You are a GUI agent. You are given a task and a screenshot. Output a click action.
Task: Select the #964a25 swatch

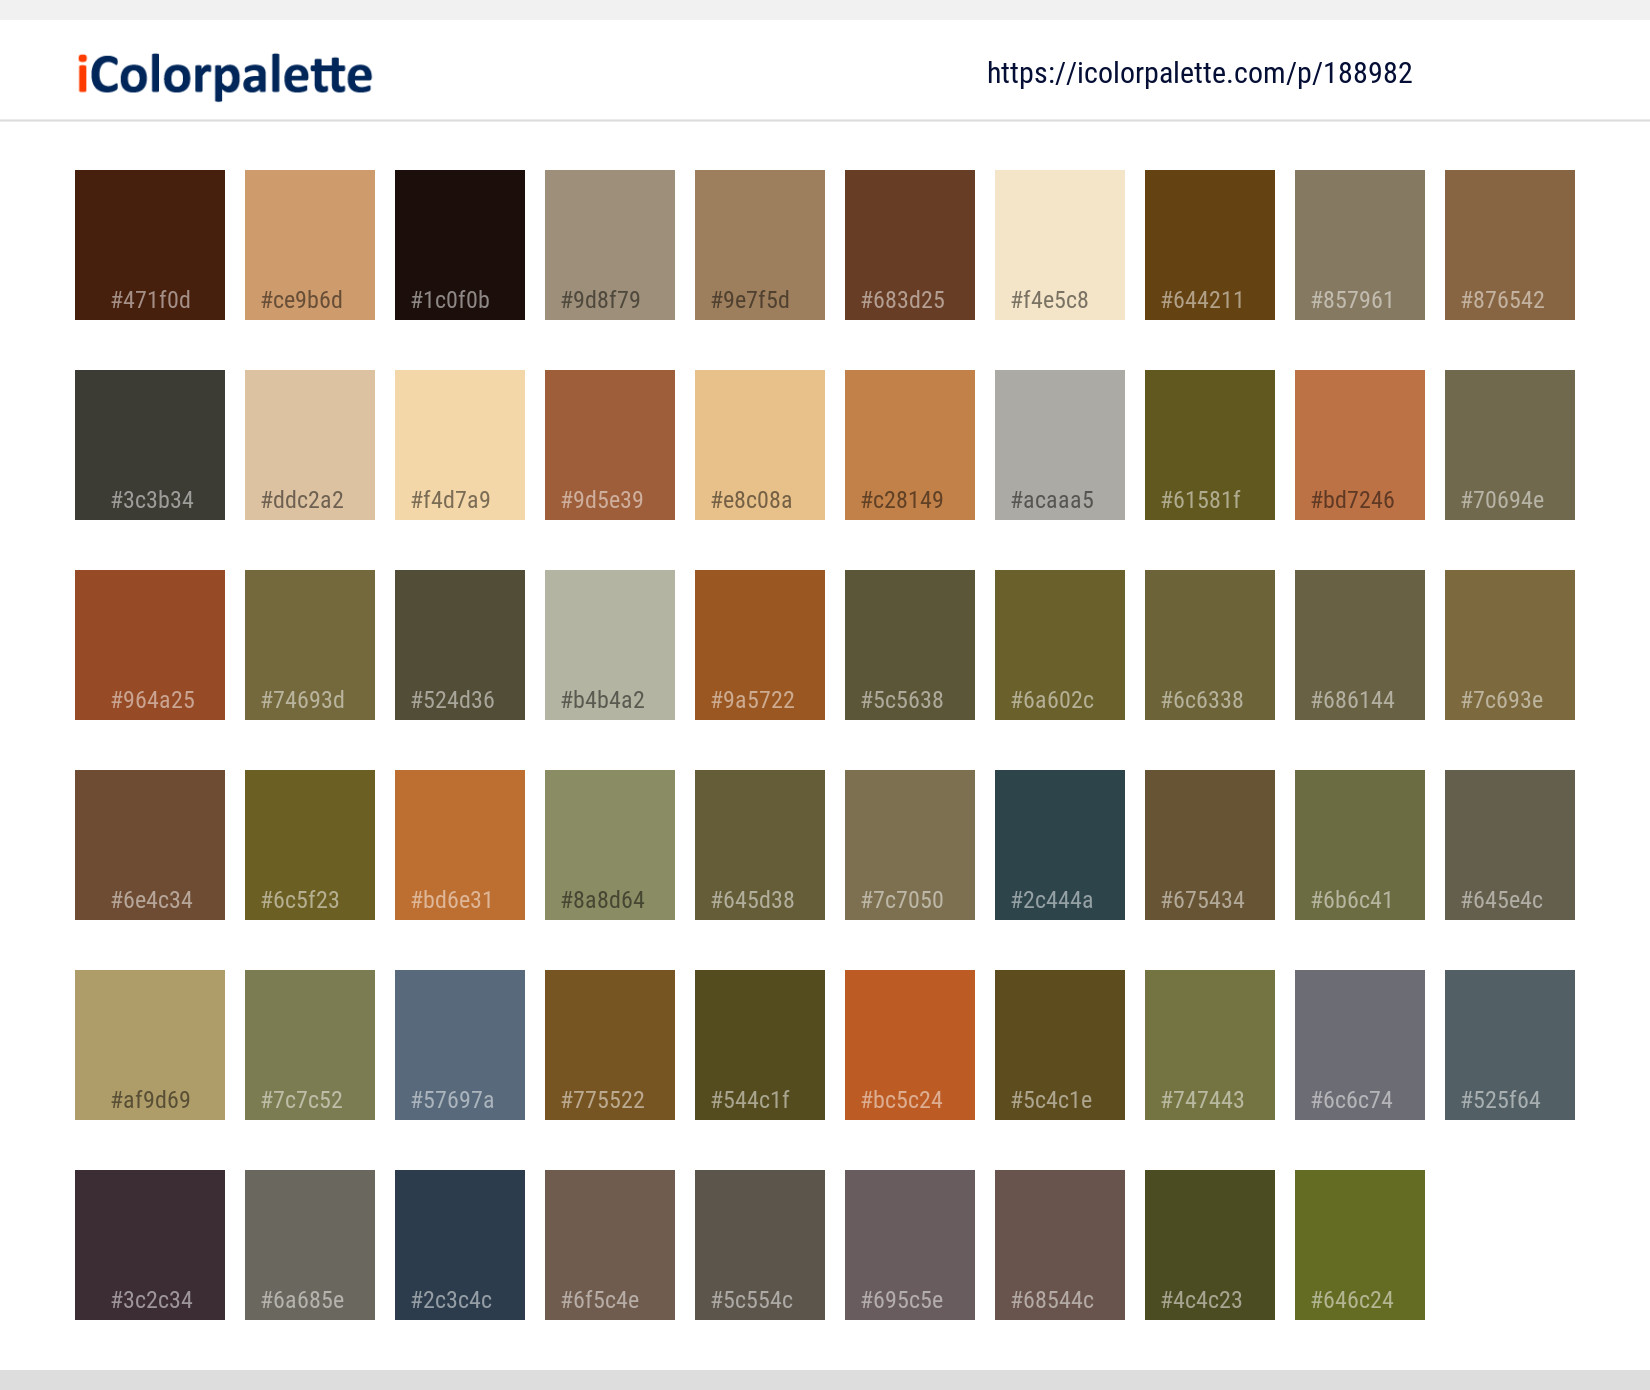(149, 644)
